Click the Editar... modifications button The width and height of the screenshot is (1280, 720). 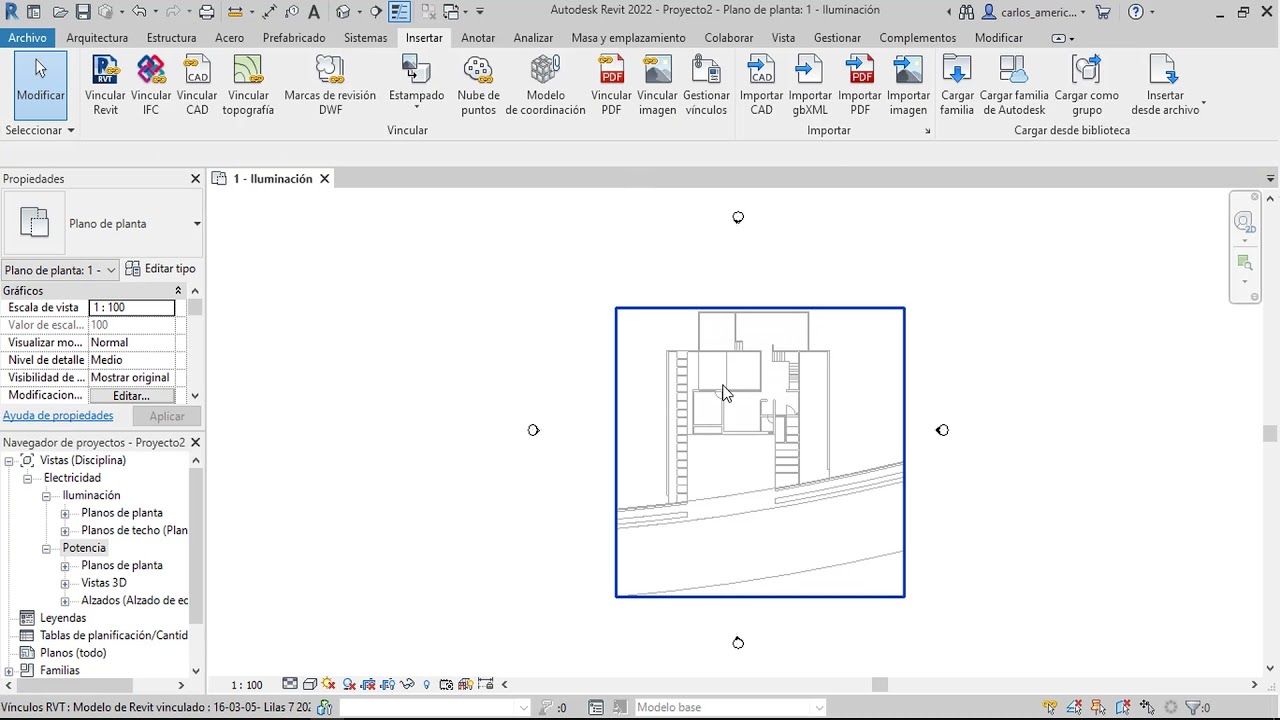131,396
